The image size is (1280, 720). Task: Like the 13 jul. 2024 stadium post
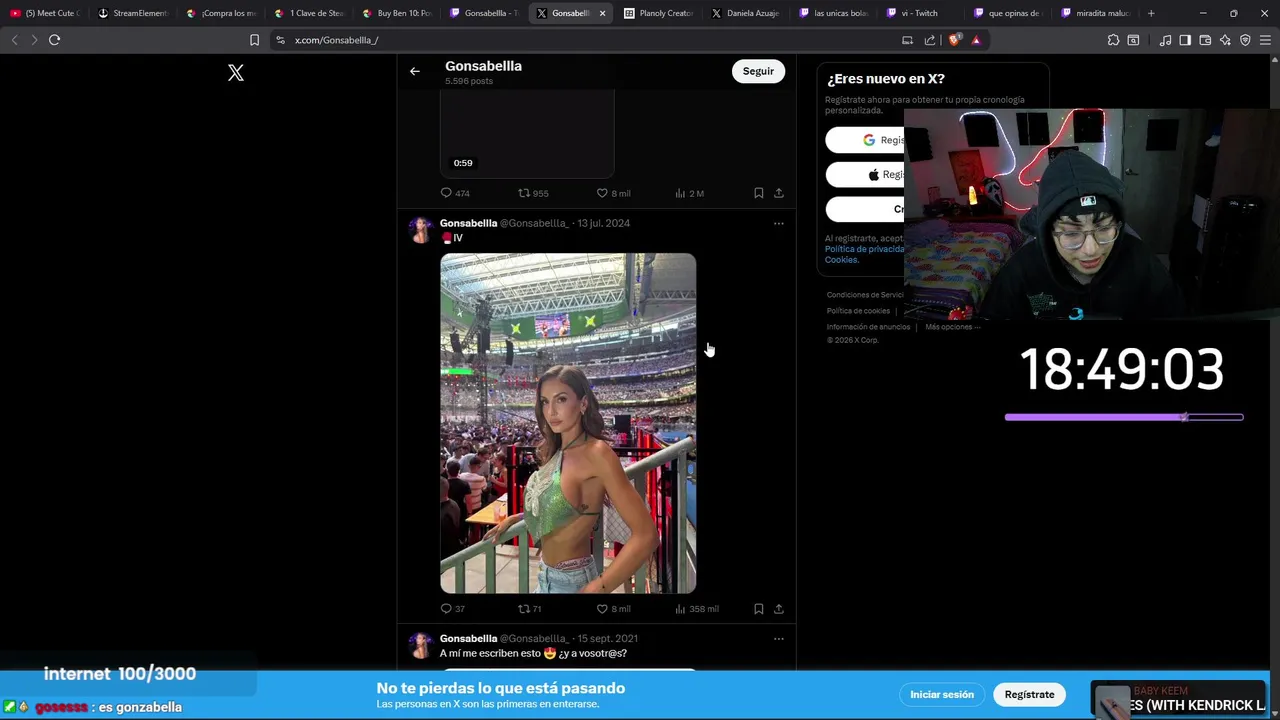coord(613,608)
